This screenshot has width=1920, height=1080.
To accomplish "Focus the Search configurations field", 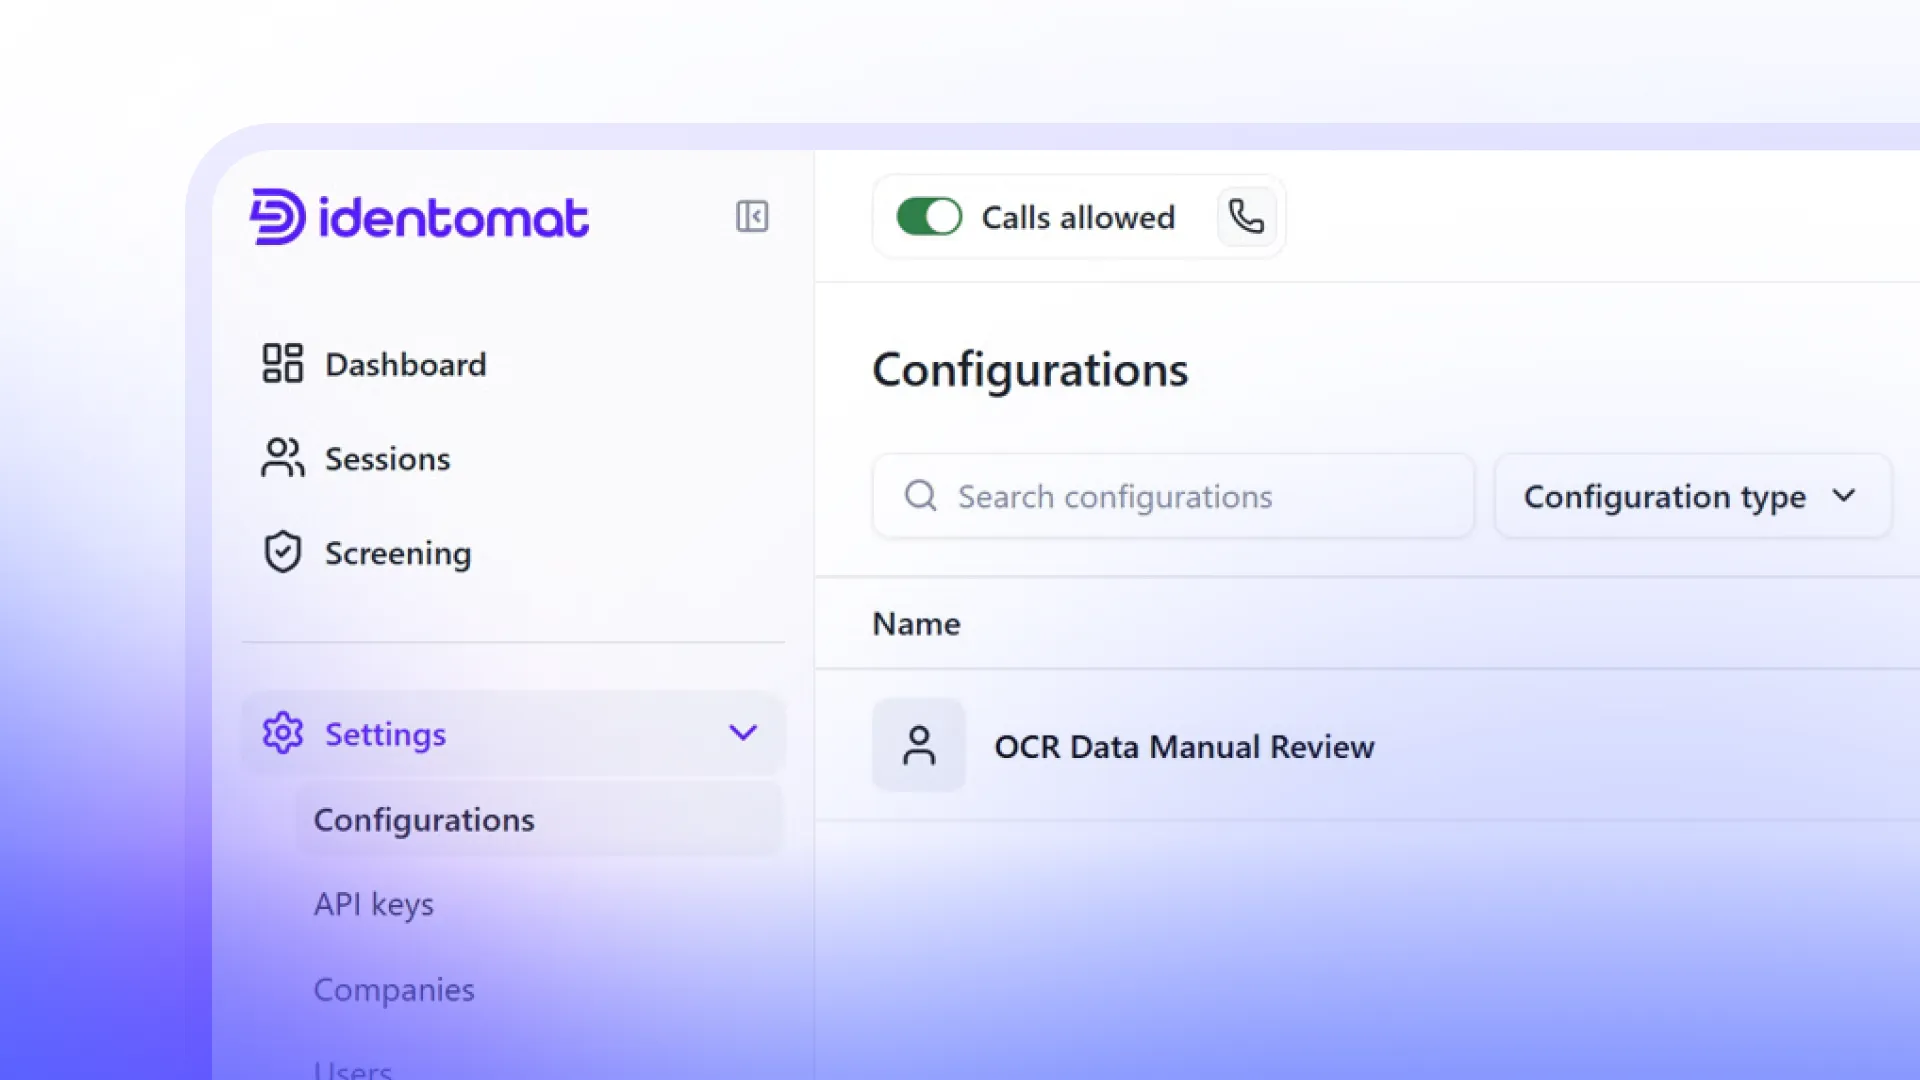I will pyautogui.click(x=1173, y=496).
